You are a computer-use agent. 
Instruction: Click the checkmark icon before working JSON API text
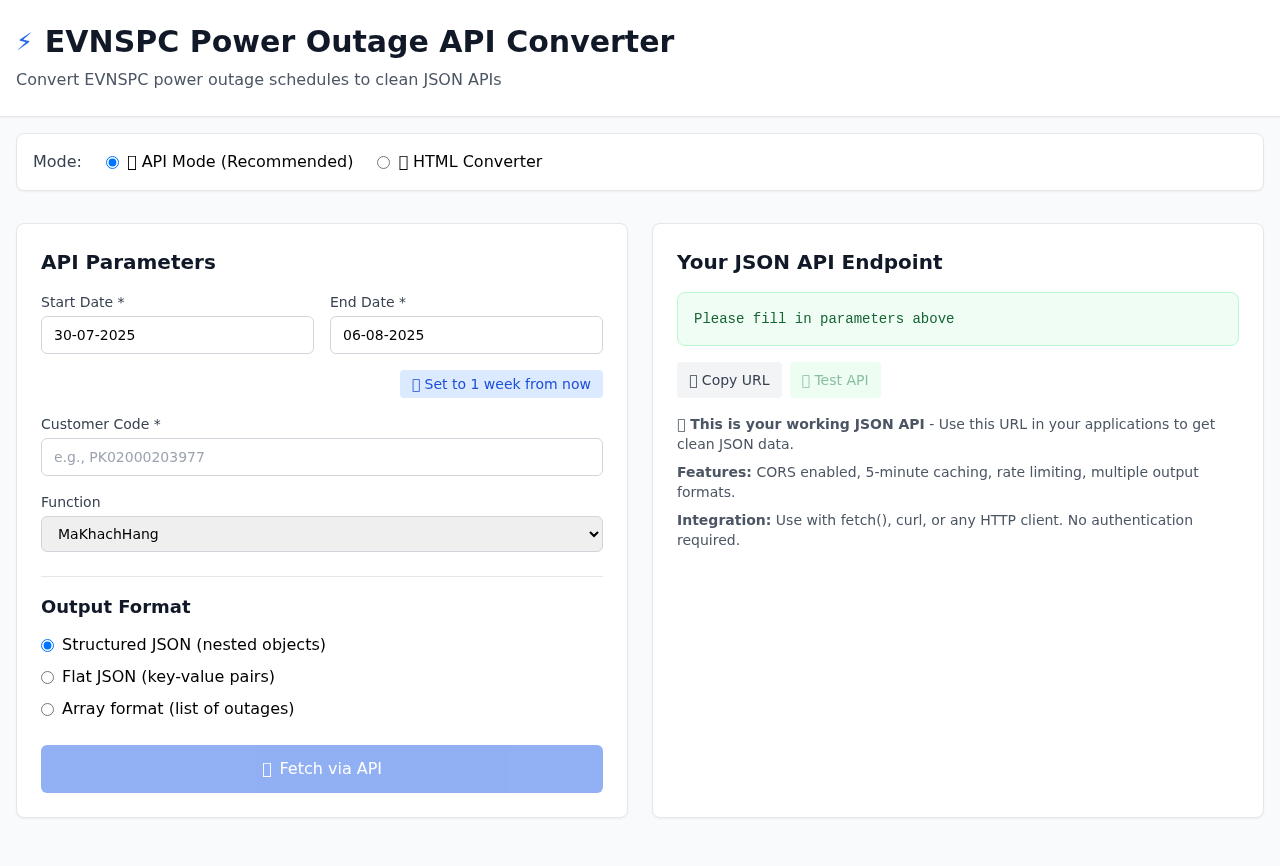pyautogui.click(x=681, y=424)
